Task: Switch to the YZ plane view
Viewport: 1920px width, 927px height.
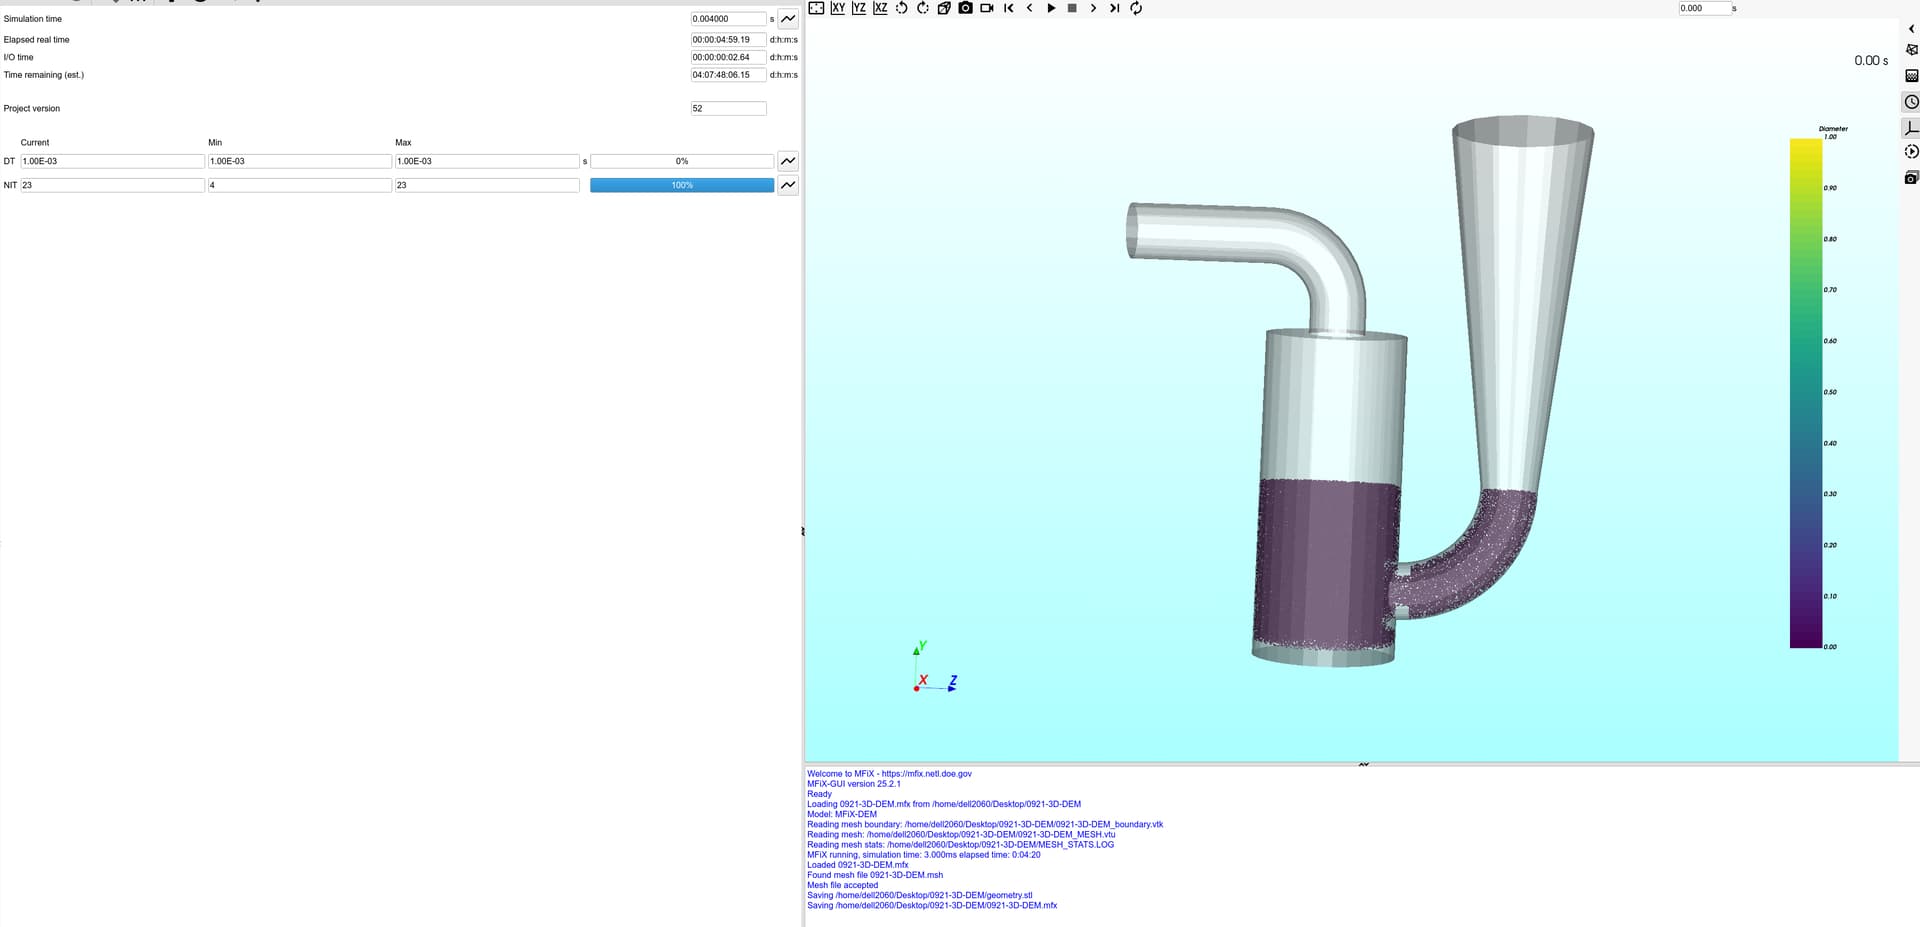Action: 859,8
